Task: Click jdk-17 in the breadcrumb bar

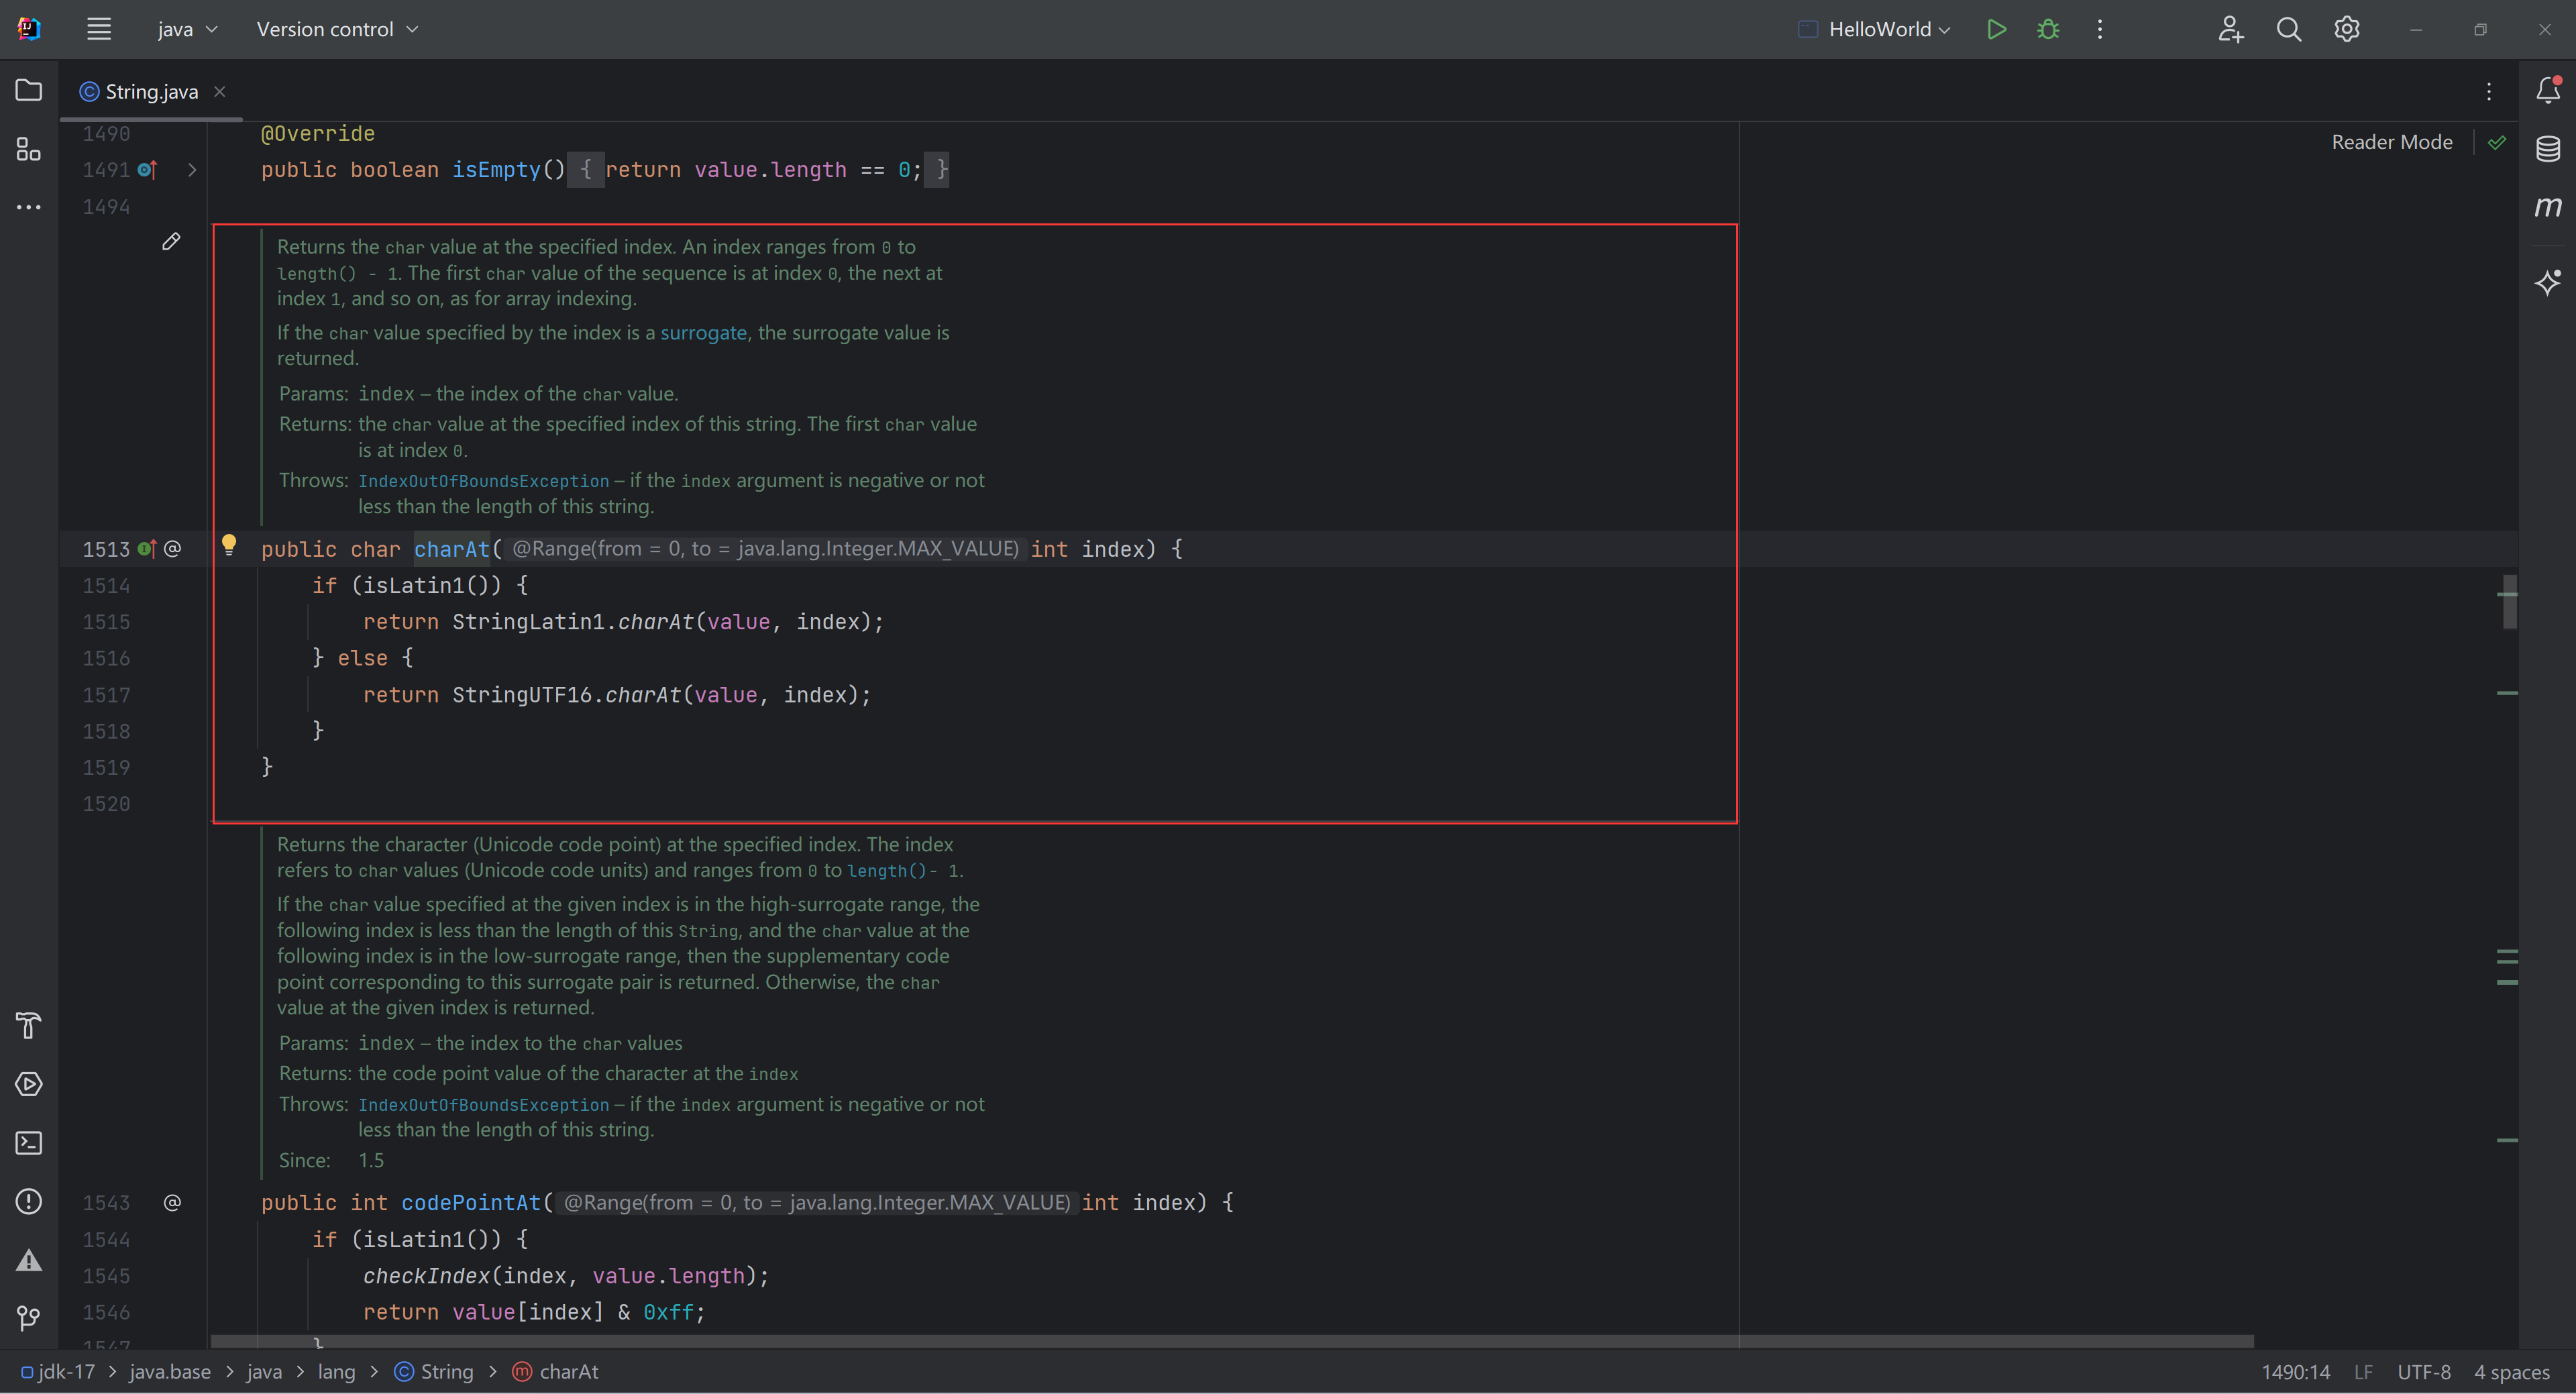Action: [58, 1372]
